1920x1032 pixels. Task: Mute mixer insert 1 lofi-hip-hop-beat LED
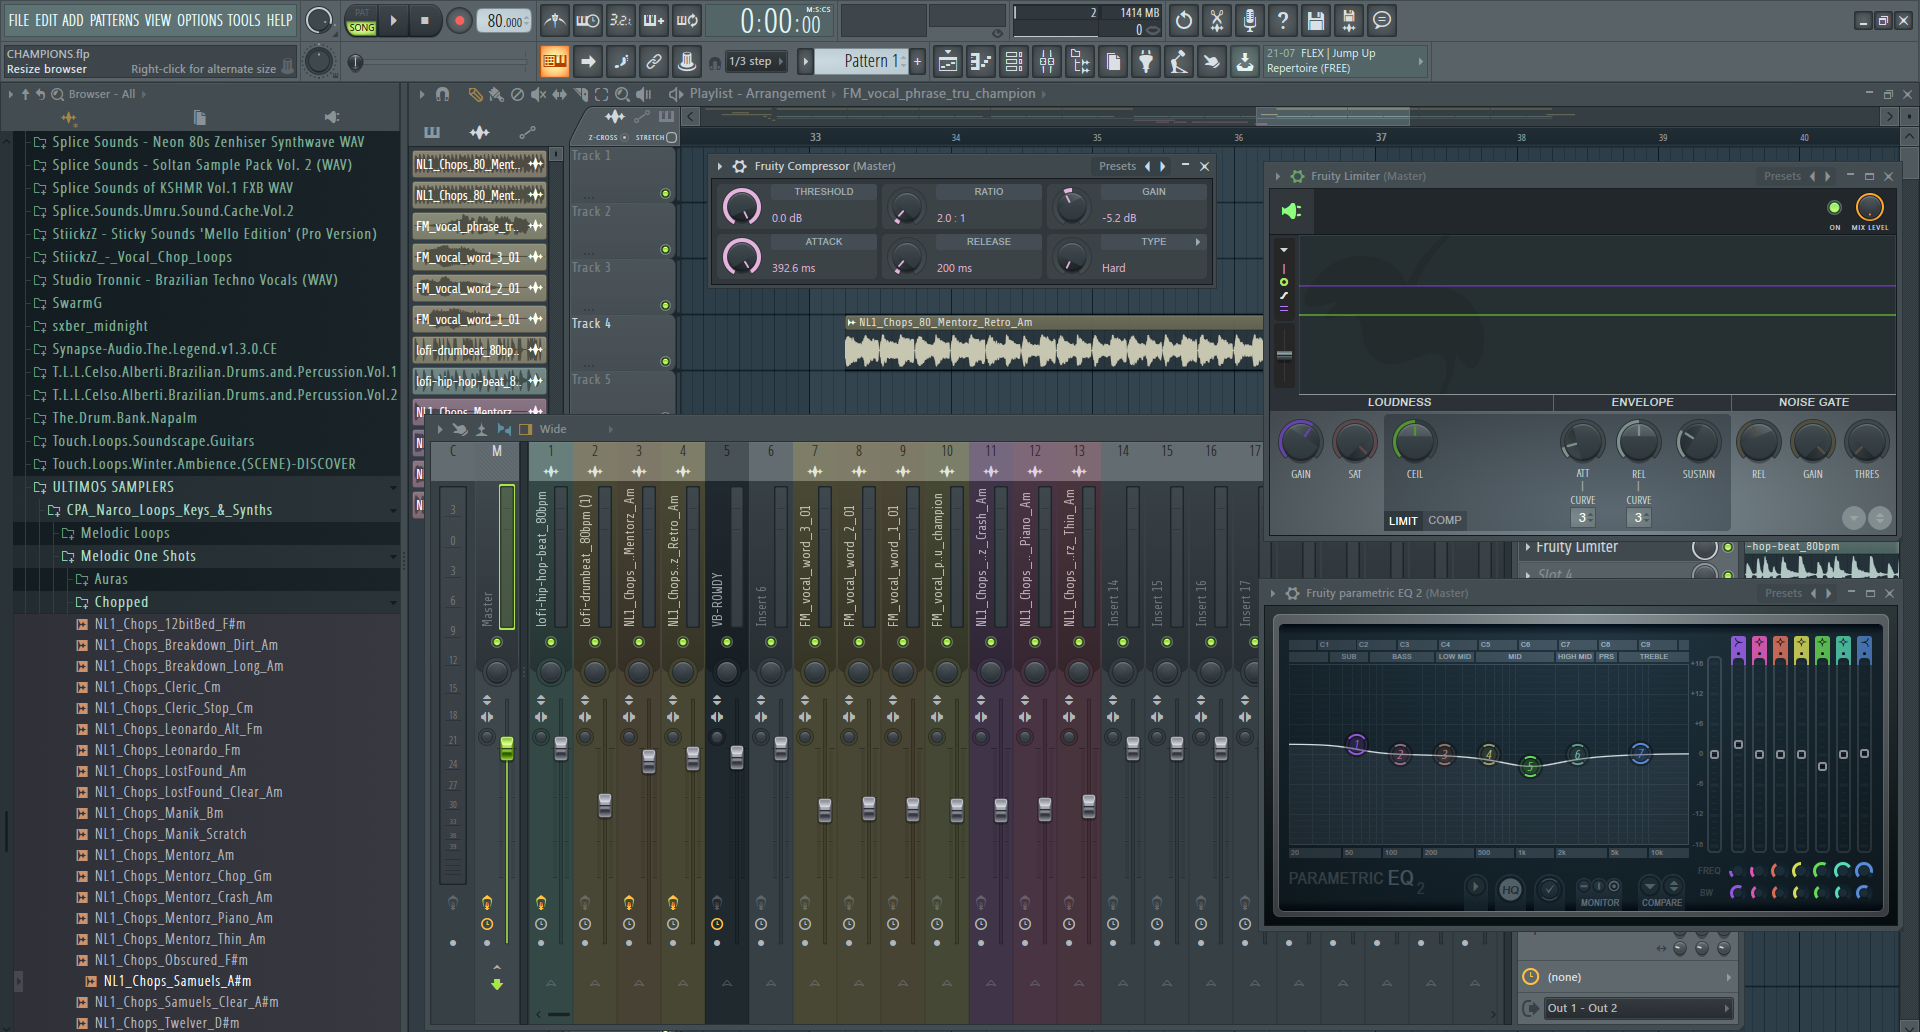[551, 642]
